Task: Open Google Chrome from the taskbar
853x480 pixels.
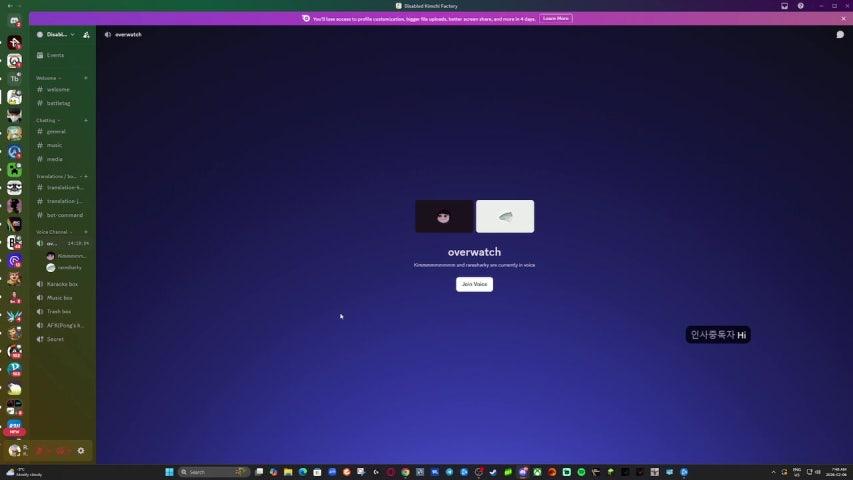Action: tap(405, 472)
